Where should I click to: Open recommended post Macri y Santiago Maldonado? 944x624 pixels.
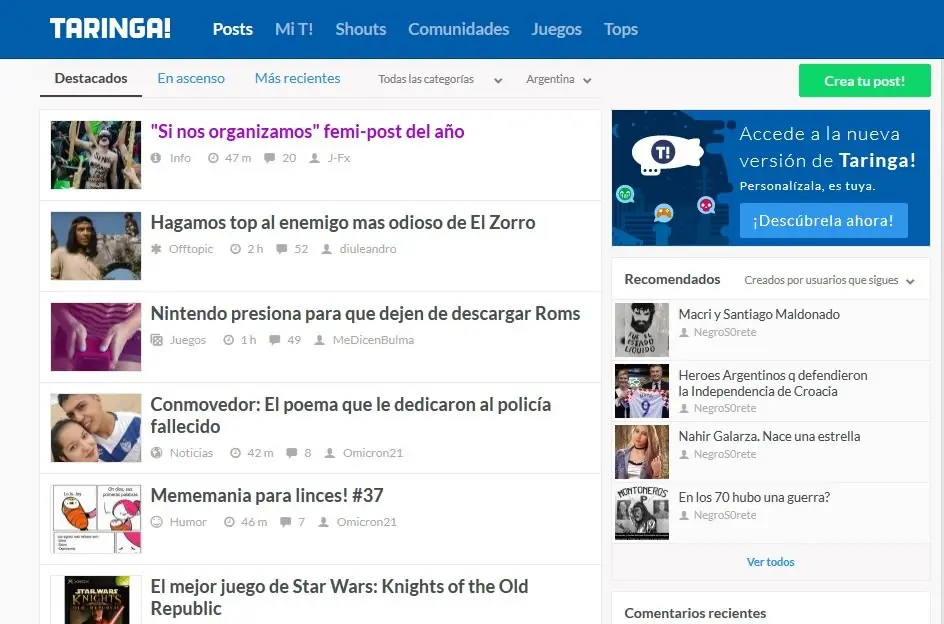coord(759,314)
